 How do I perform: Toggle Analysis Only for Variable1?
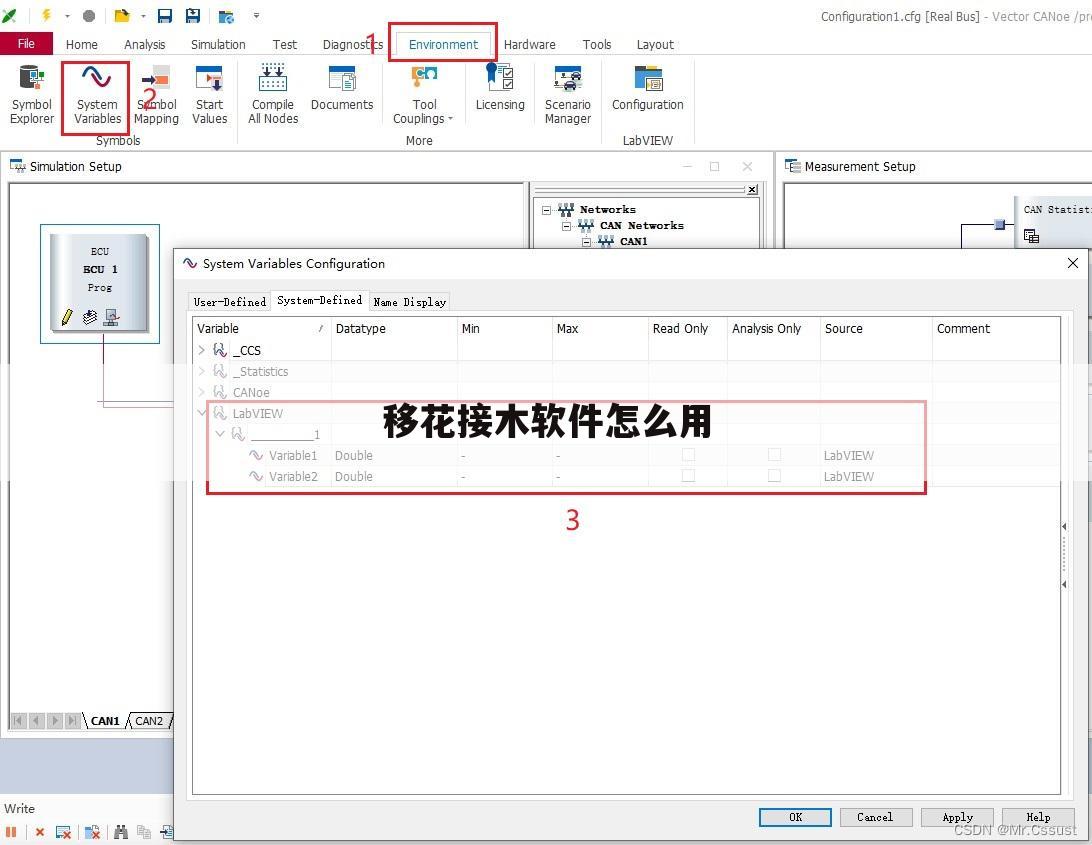pos(774,455)
